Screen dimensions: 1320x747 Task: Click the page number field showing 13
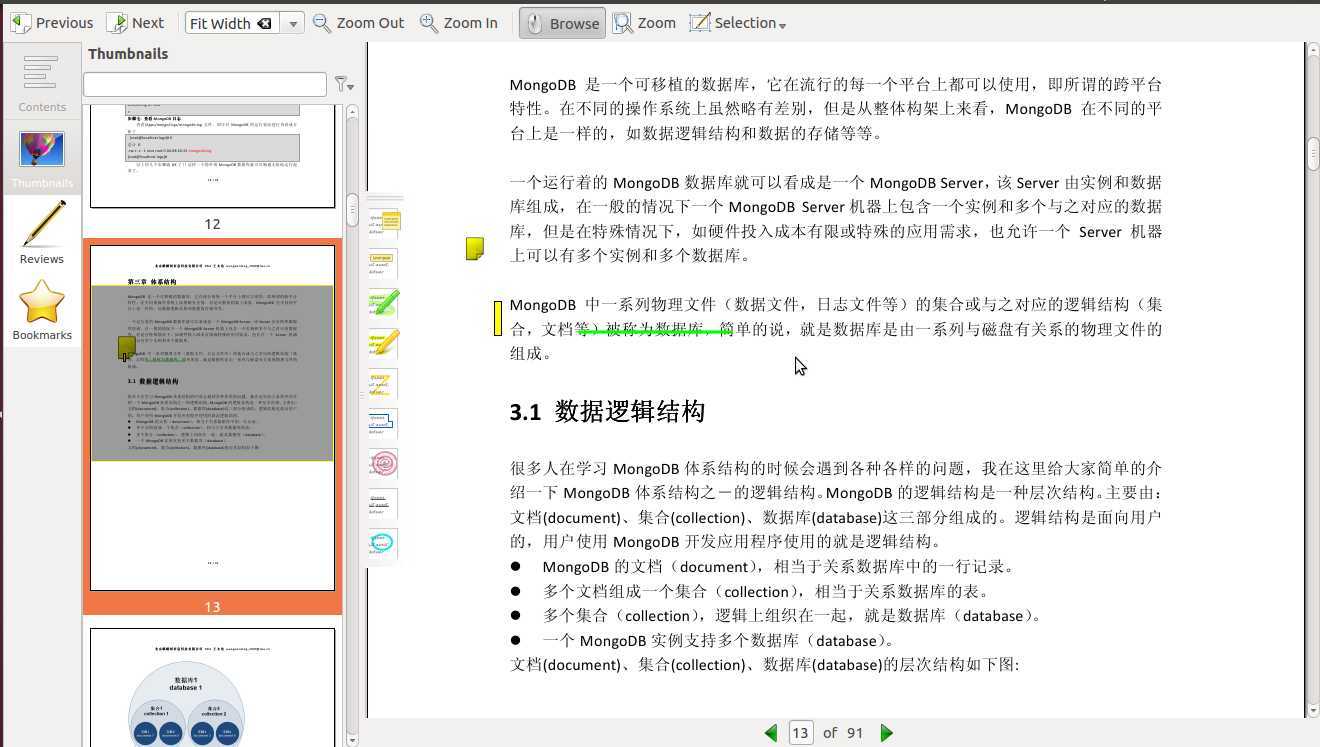pyautogui.click(x=800, y=733)
